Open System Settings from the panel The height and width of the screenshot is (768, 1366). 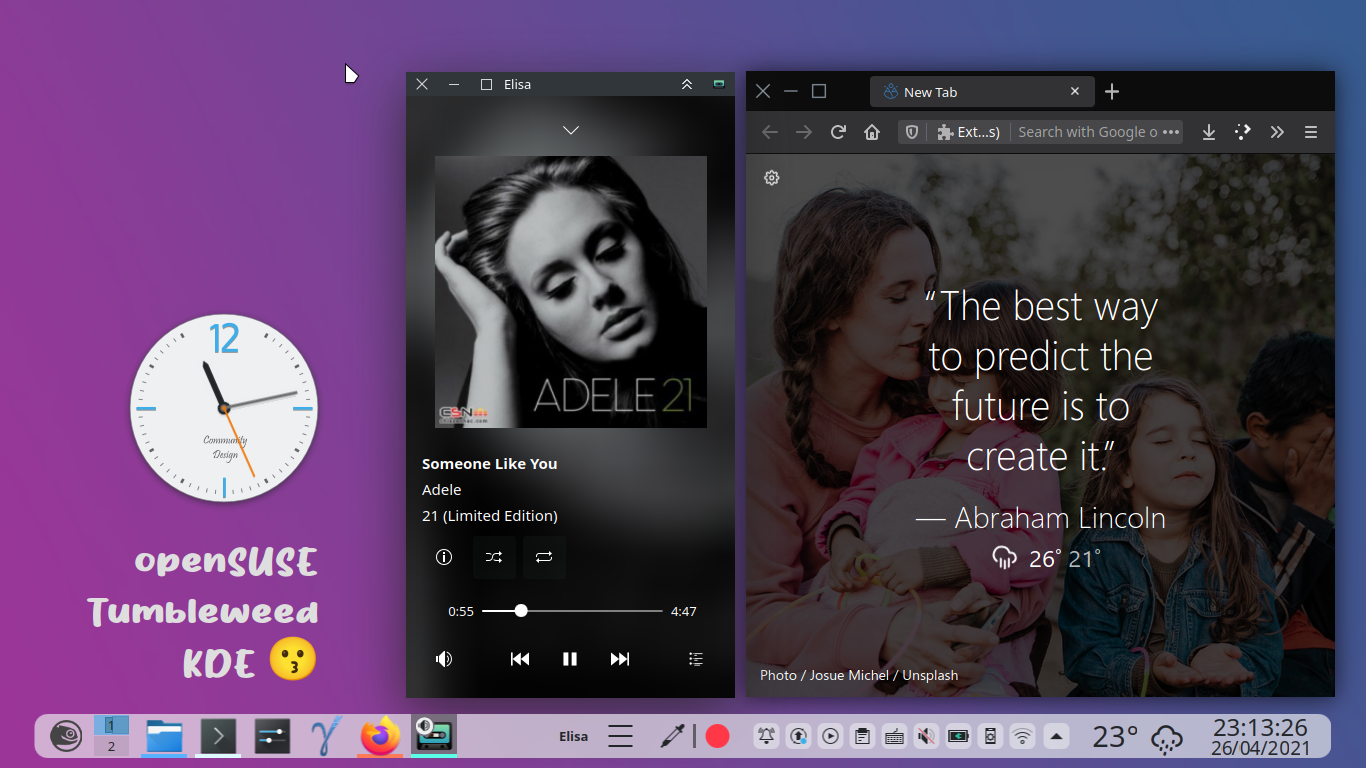272,737
